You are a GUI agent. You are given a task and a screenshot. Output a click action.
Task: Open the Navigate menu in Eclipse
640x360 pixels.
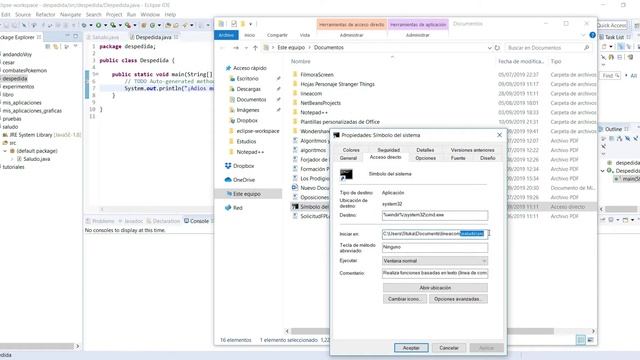tap(71, 14)
